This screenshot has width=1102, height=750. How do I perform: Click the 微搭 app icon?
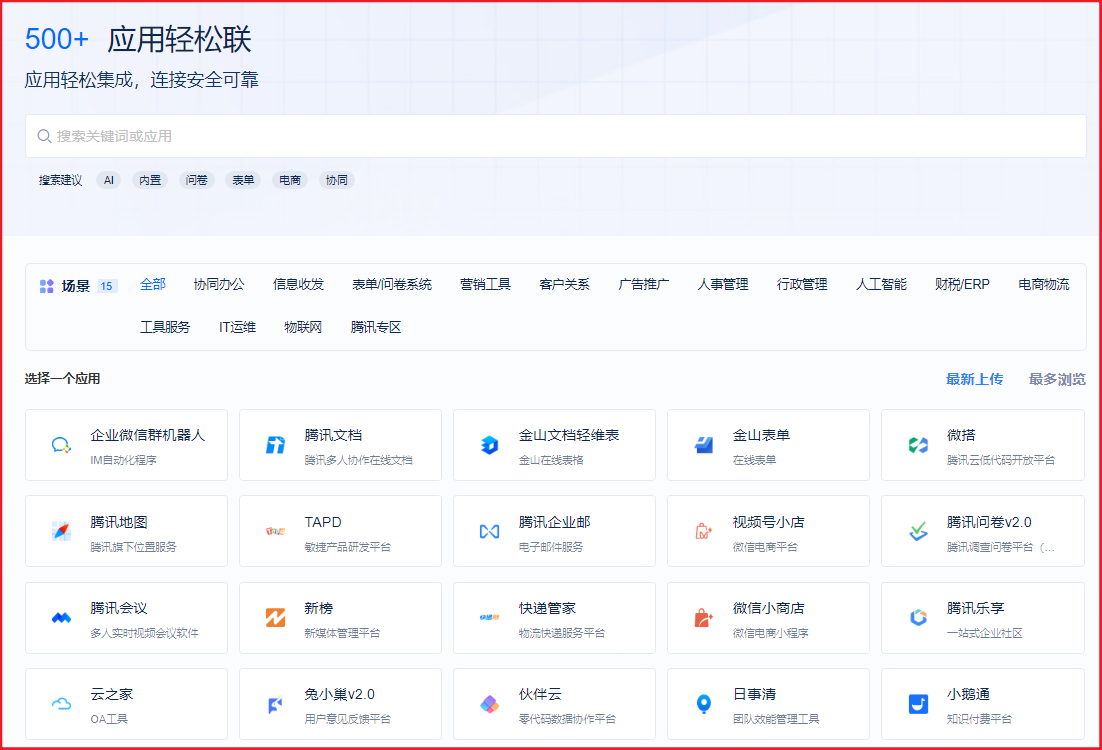point(918,445)
